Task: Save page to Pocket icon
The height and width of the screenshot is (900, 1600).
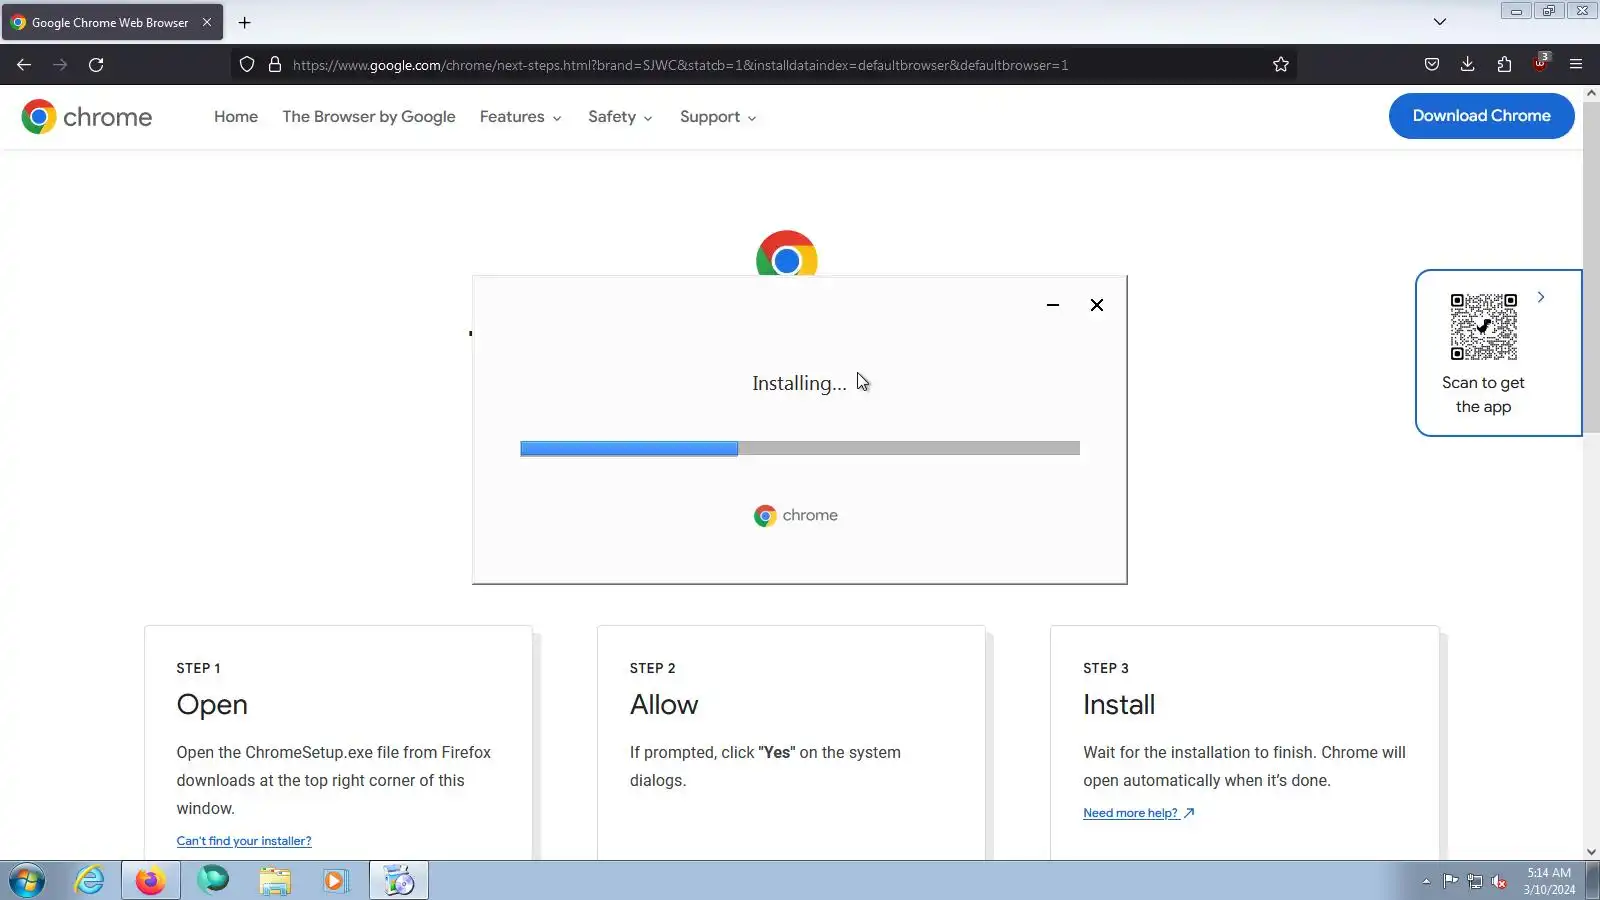Action: pyautogui.click(x=1432, y=65)
